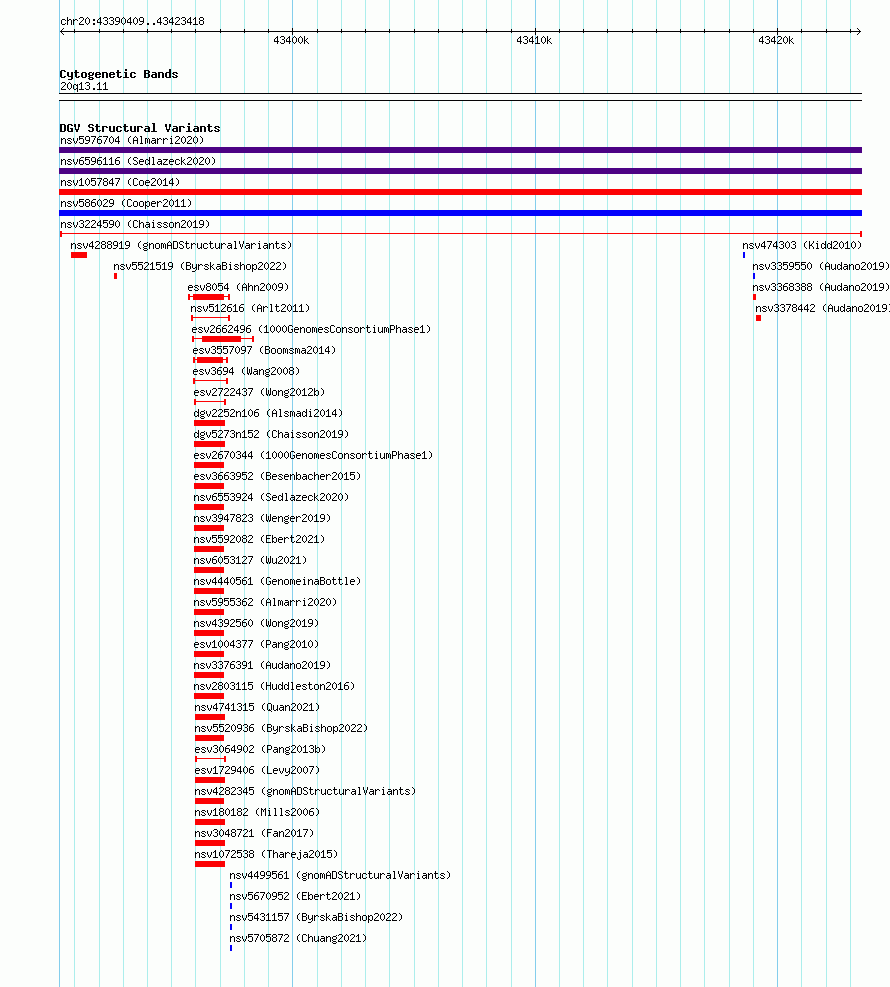Click nsv4741315 (Quan2021) label
Screen dimensions: 890x987
pyautogui.click(x=257, y=708)
